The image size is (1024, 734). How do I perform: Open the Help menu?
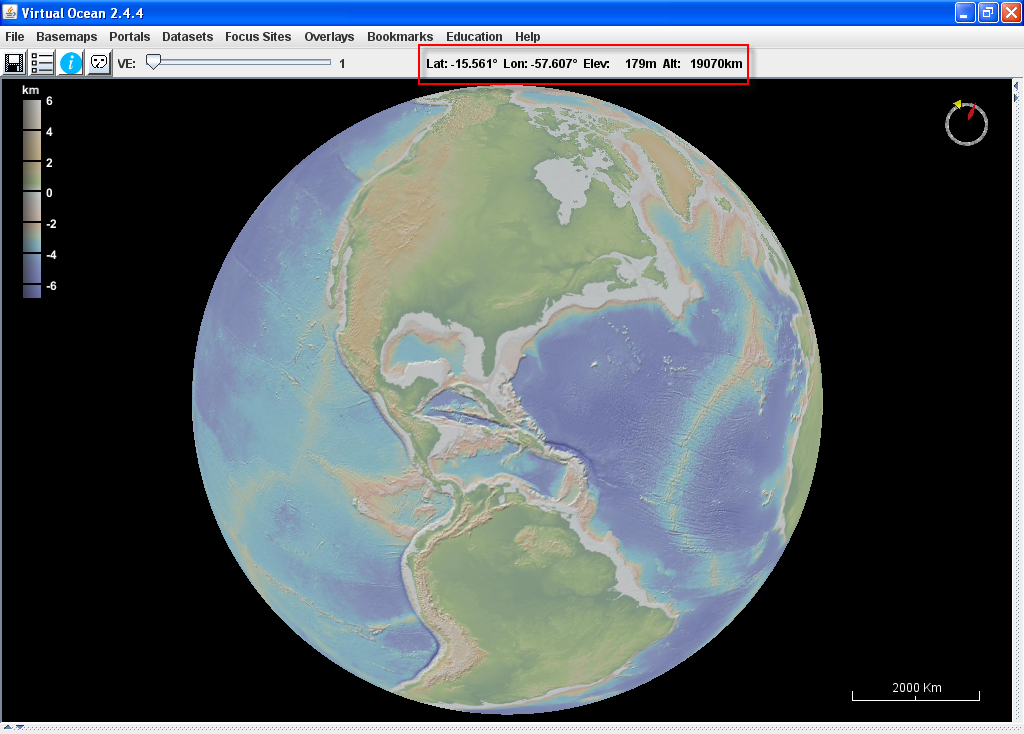[527, 36]
